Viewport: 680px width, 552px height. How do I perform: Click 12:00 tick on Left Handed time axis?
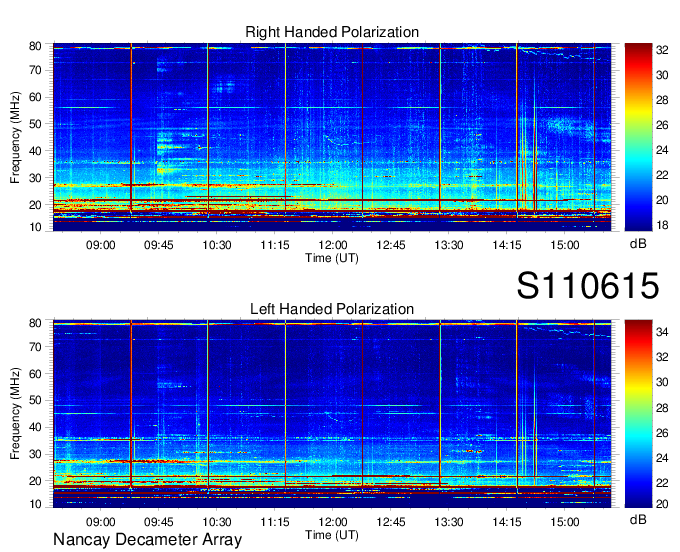[333, 522]
